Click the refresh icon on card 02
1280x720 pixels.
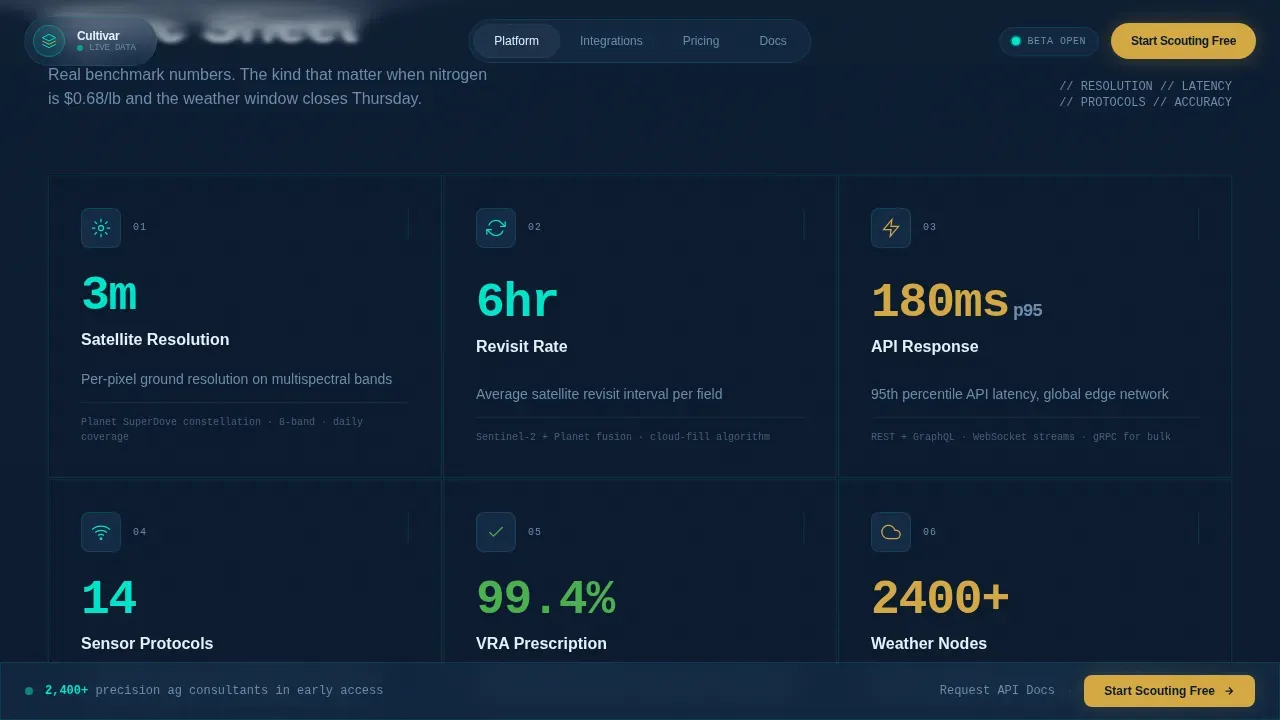496,228
